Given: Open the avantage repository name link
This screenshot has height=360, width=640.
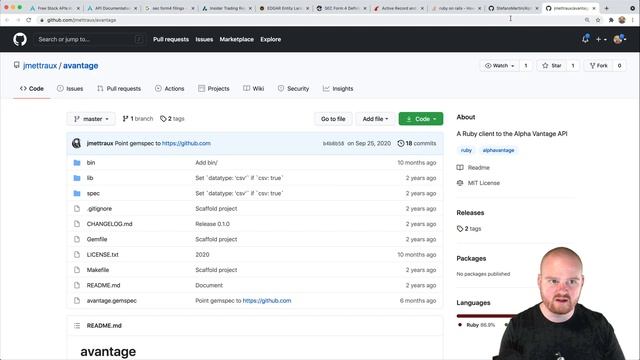Looking at the screenshot, I should point(80,66).
